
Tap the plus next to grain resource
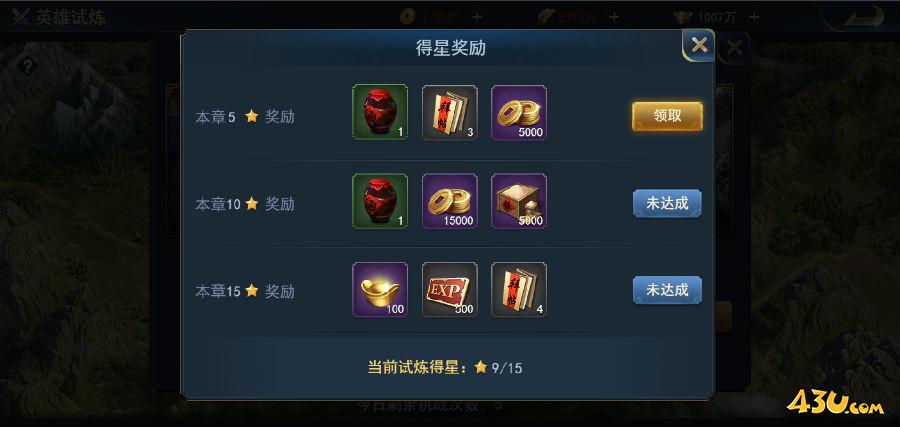[x=614, y=17]
